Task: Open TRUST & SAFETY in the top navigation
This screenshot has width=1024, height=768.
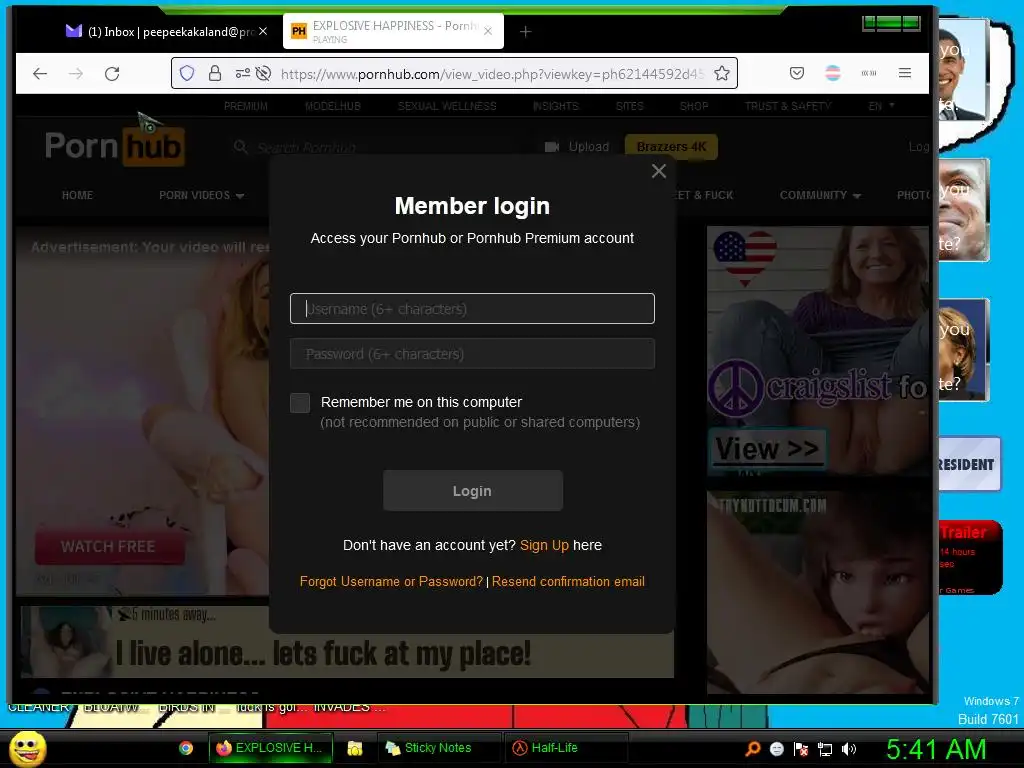Action: 788,106
